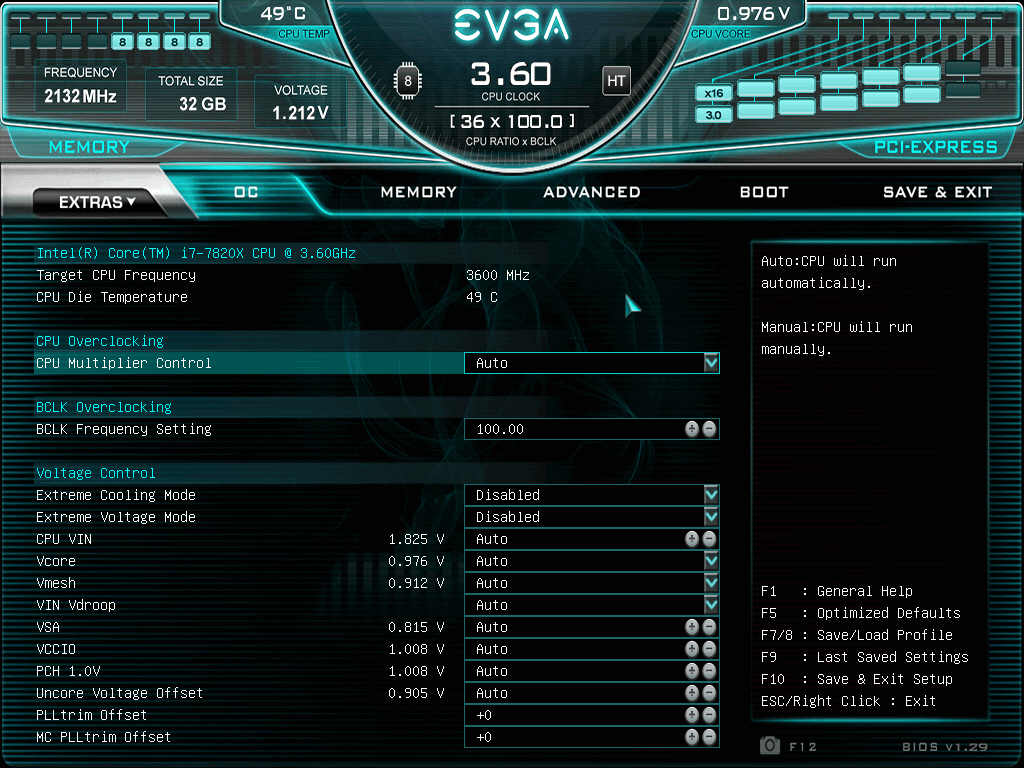
Task: Increase BCLK Frequency Setting with plus icon
Action: tap(692, 429)
